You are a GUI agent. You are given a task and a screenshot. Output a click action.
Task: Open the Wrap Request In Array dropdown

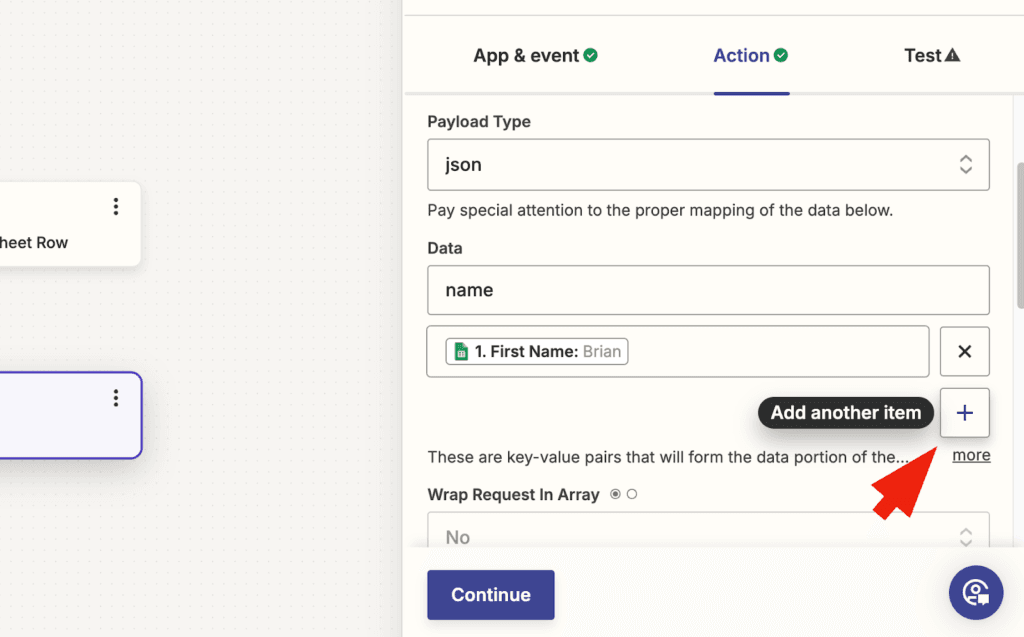(x=708, y=537)
